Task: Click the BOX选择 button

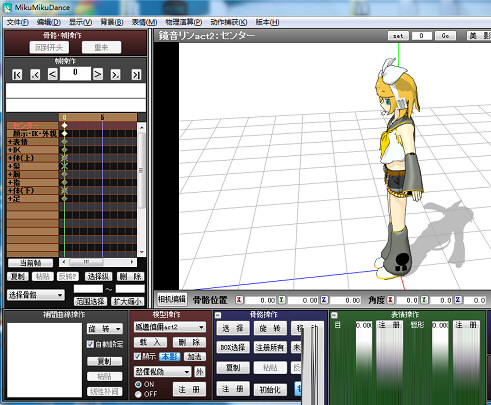Action: coord(233,348)
